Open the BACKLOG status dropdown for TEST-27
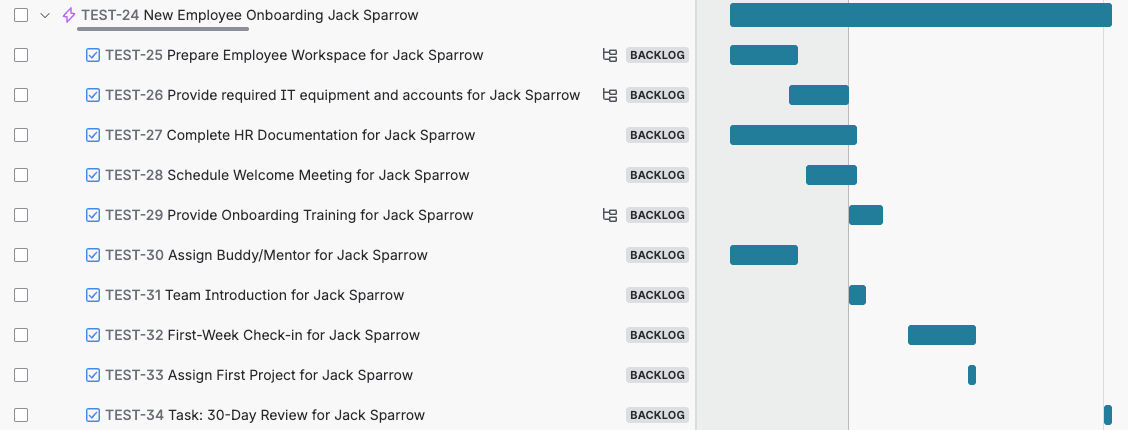This screenshot has height=430, width=1128. tap(657, 135)
